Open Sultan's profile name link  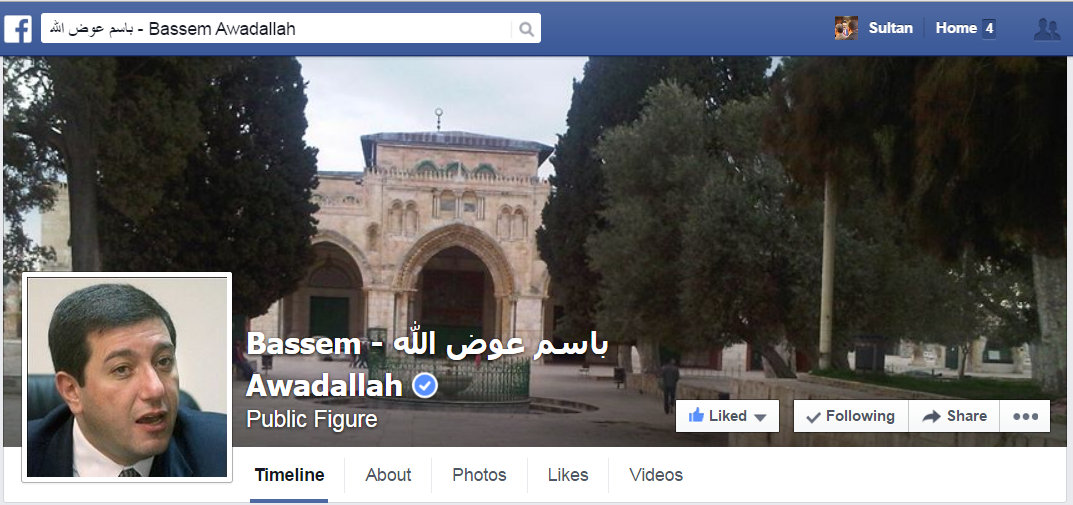click(x=890, y=28)
